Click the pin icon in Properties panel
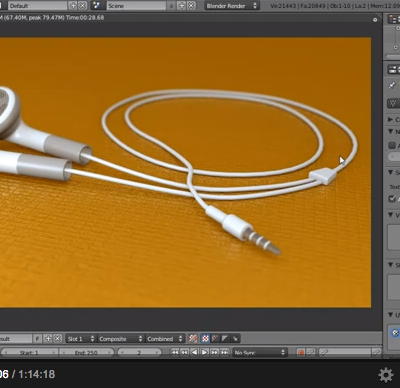Viewport: 400px width, 388px height. [392, 86]
